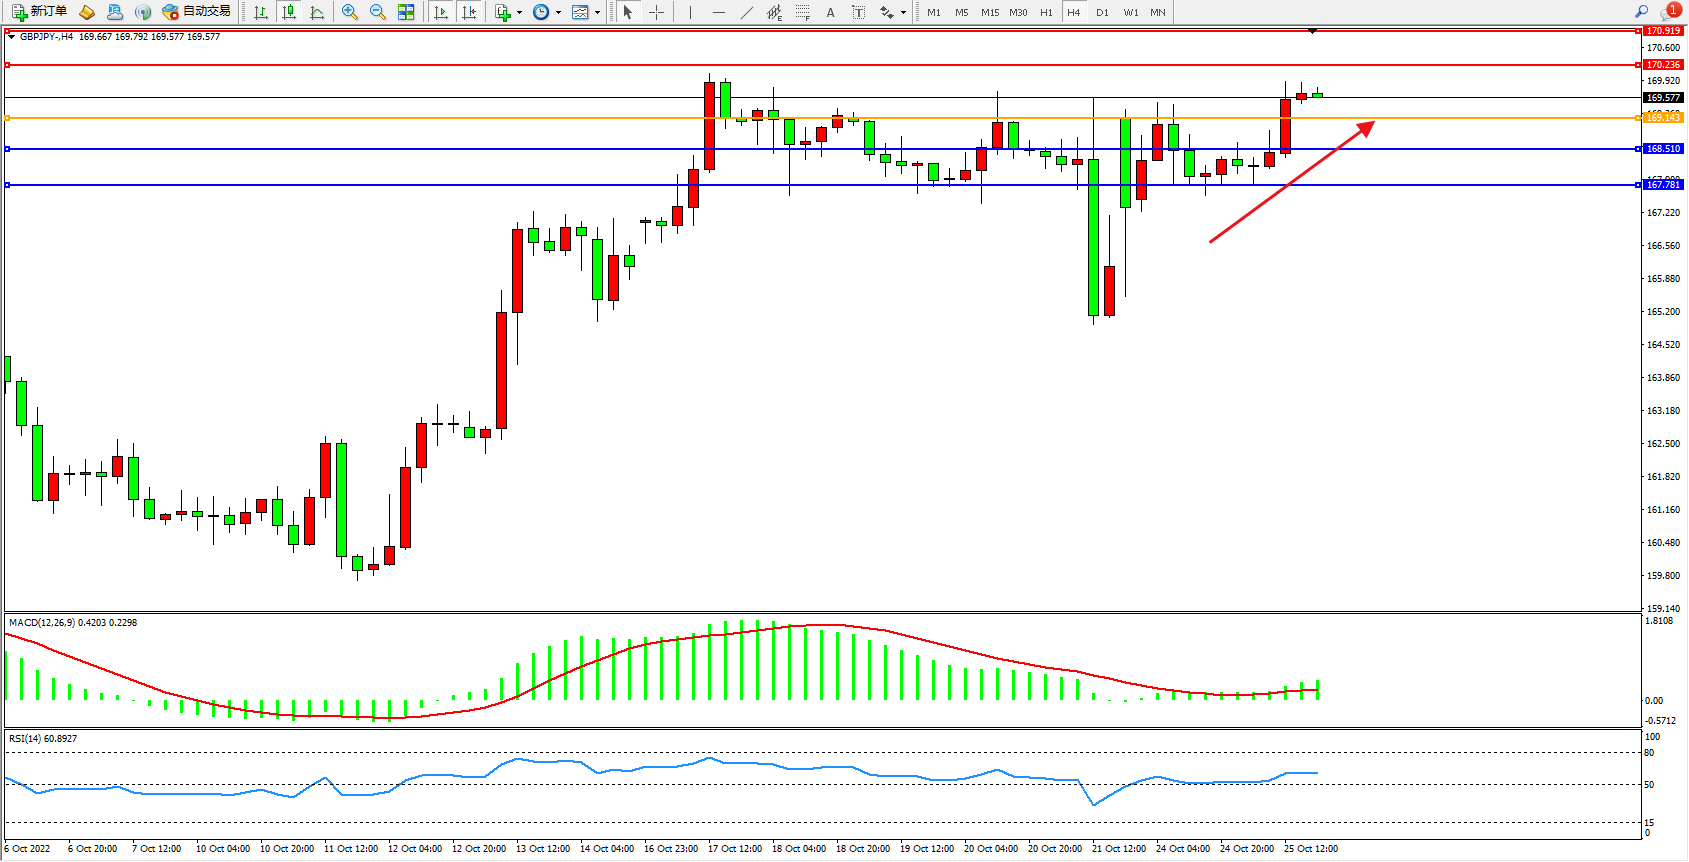Viewport: 1689px width, 862px height.
Task: Open the search magnifier at top right
Action: [1641, 12]
